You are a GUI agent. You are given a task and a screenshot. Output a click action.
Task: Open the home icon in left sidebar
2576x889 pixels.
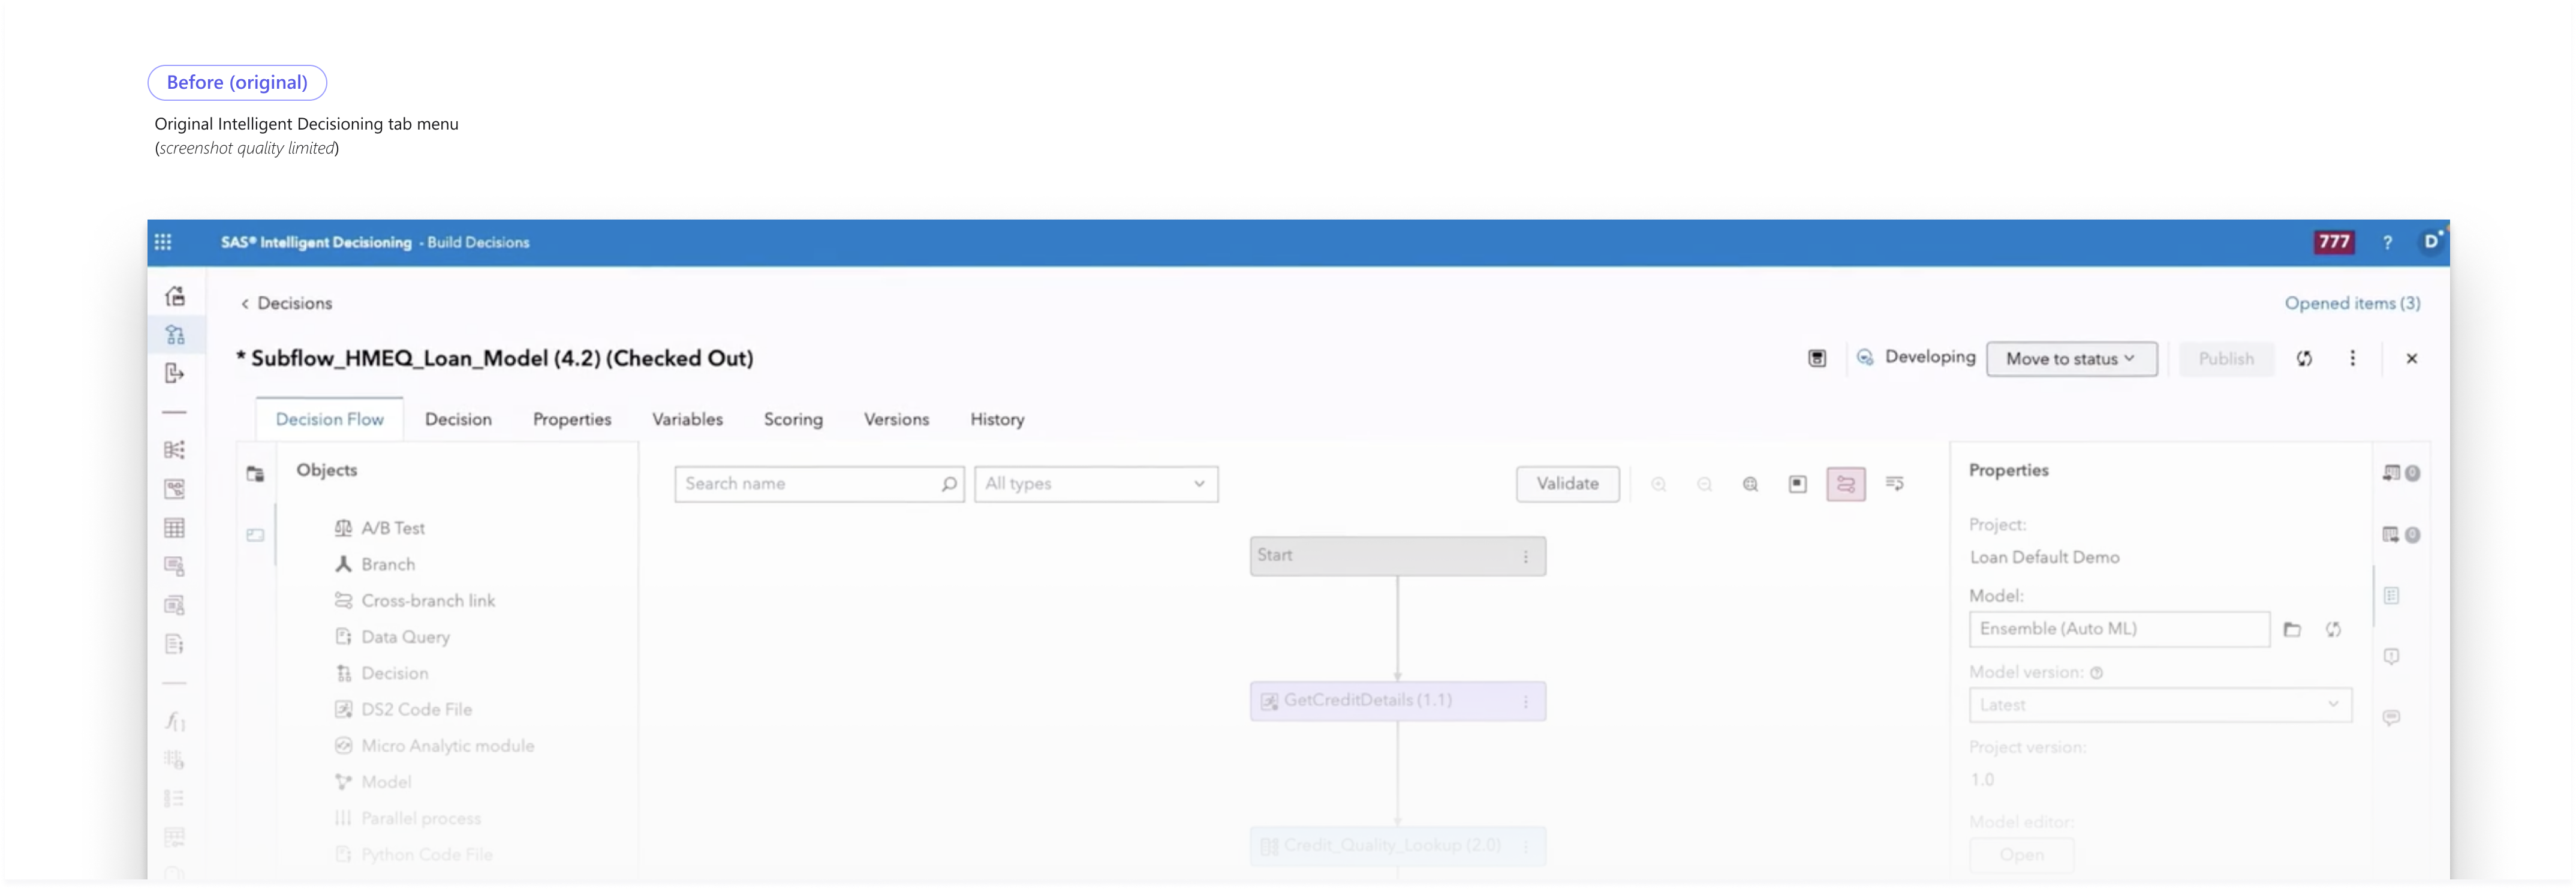[175, 296]
